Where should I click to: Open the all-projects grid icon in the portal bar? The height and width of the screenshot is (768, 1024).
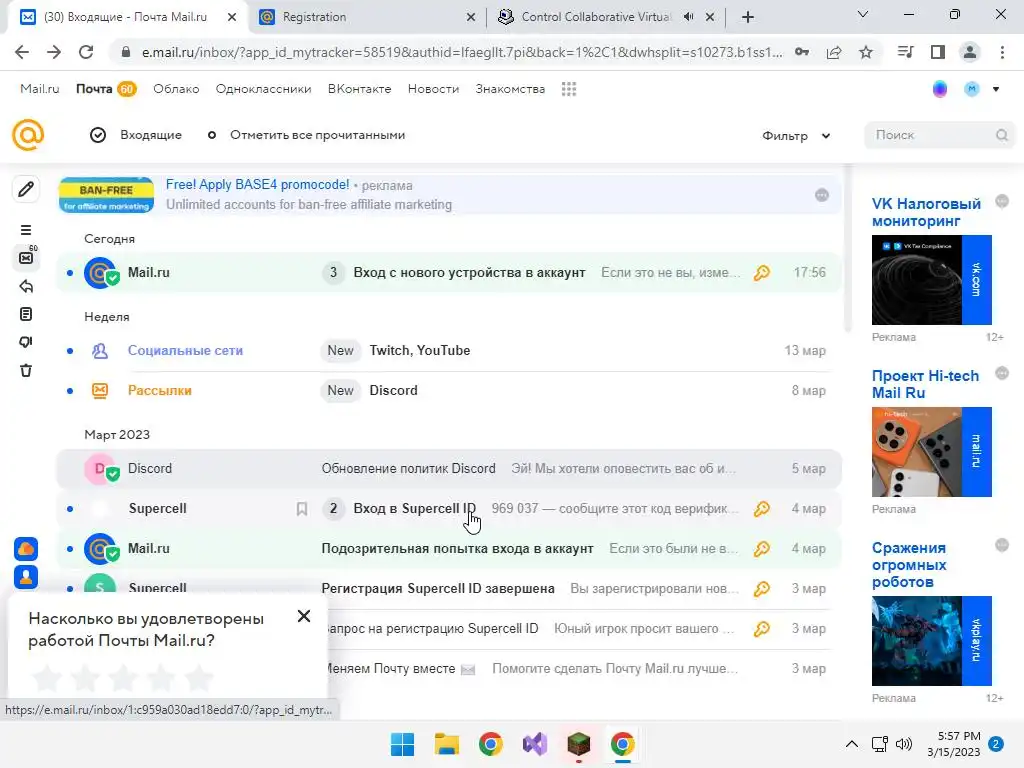(569, 89)
